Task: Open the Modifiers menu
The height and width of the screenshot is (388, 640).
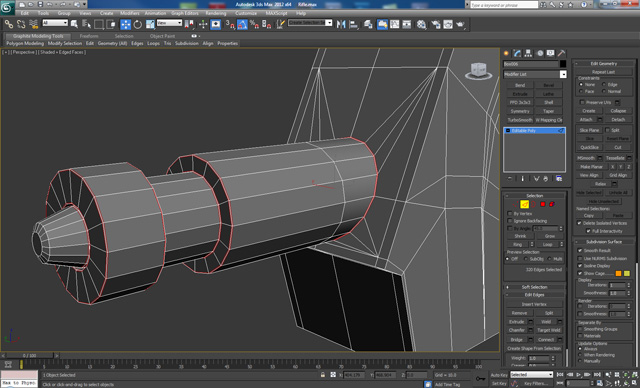Action: pyautogui.click(x=129, y=13)
